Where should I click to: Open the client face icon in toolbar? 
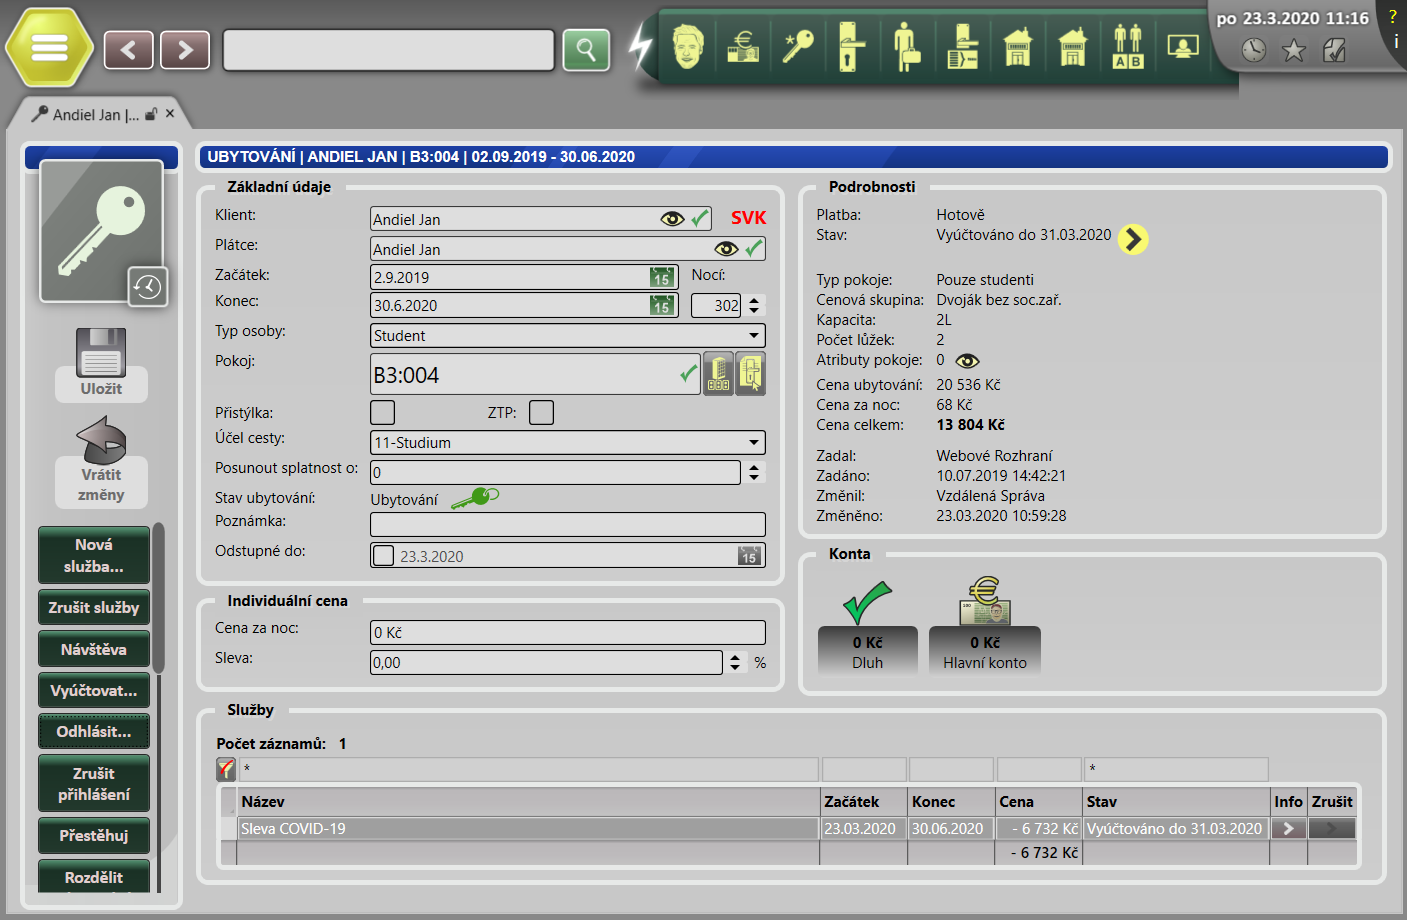688,46
